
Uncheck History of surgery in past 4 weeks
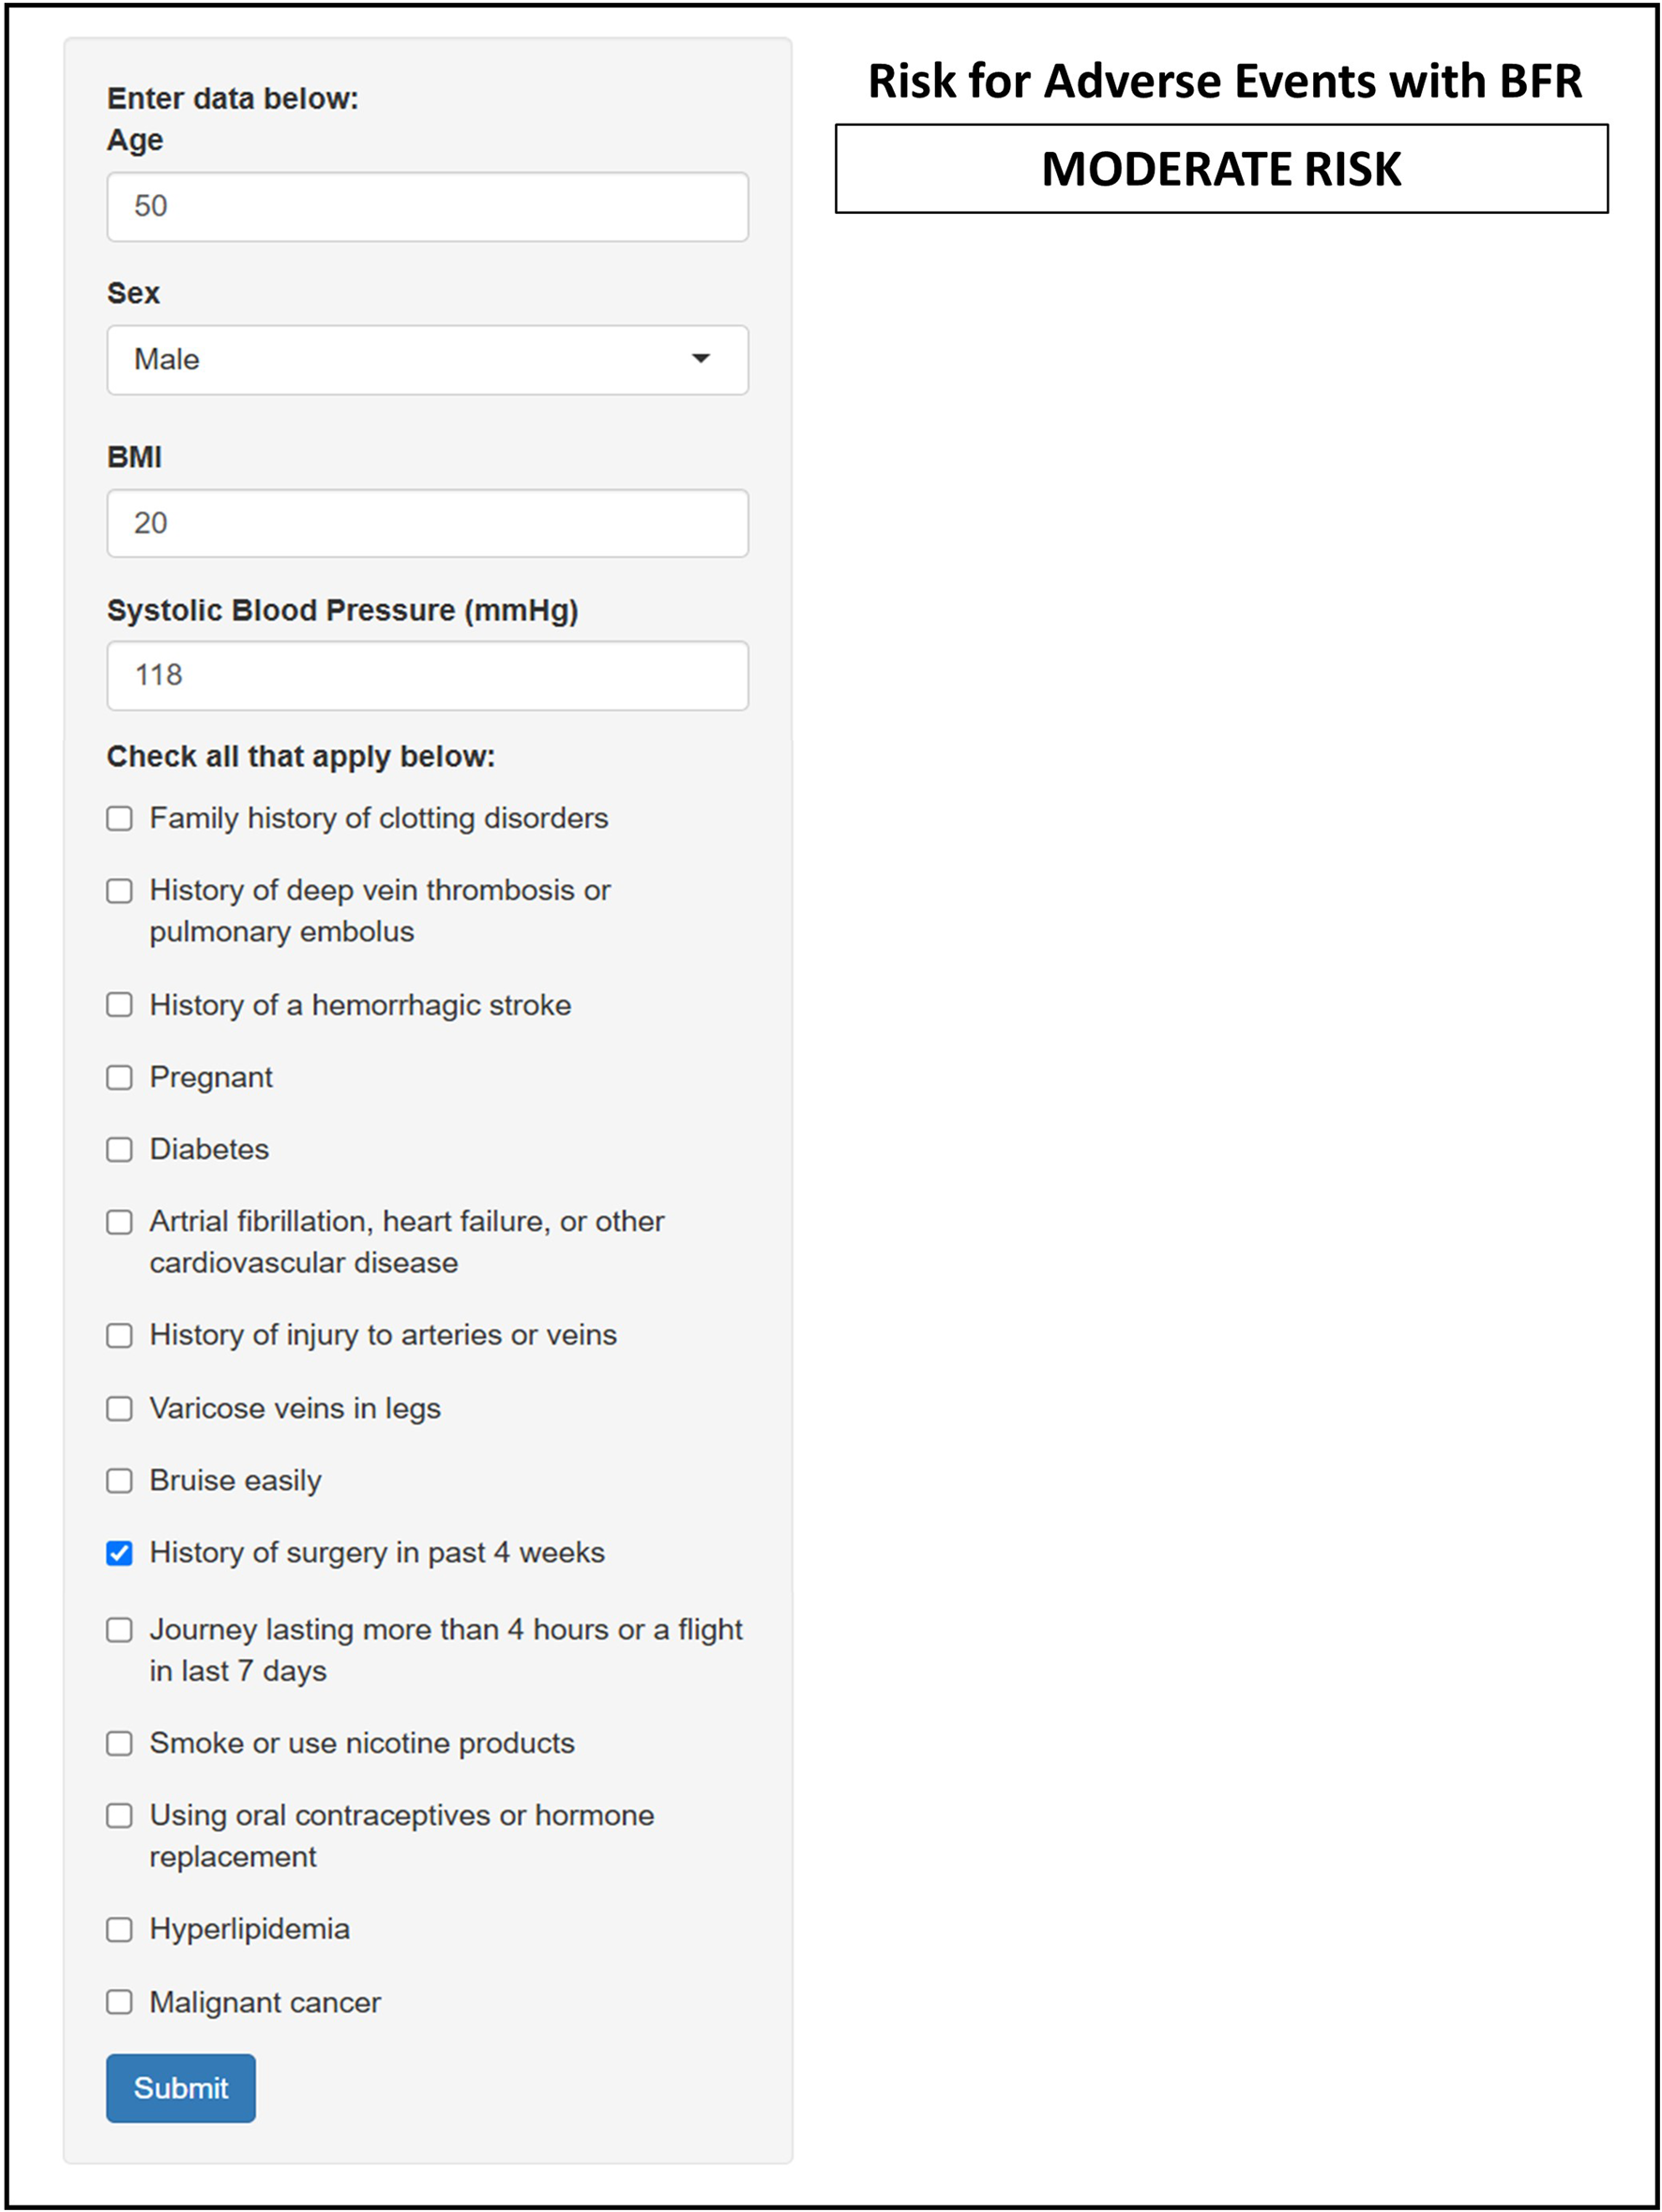120,1552
